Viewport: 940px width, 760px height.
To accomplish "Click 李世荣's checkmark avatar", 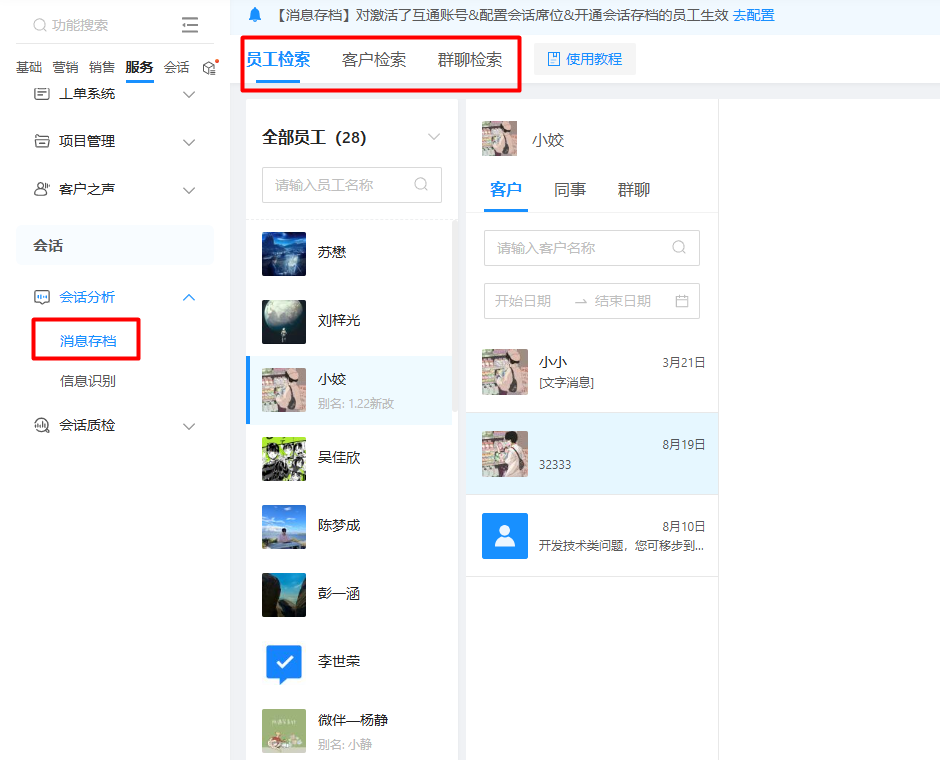I will tap(284, 664).
